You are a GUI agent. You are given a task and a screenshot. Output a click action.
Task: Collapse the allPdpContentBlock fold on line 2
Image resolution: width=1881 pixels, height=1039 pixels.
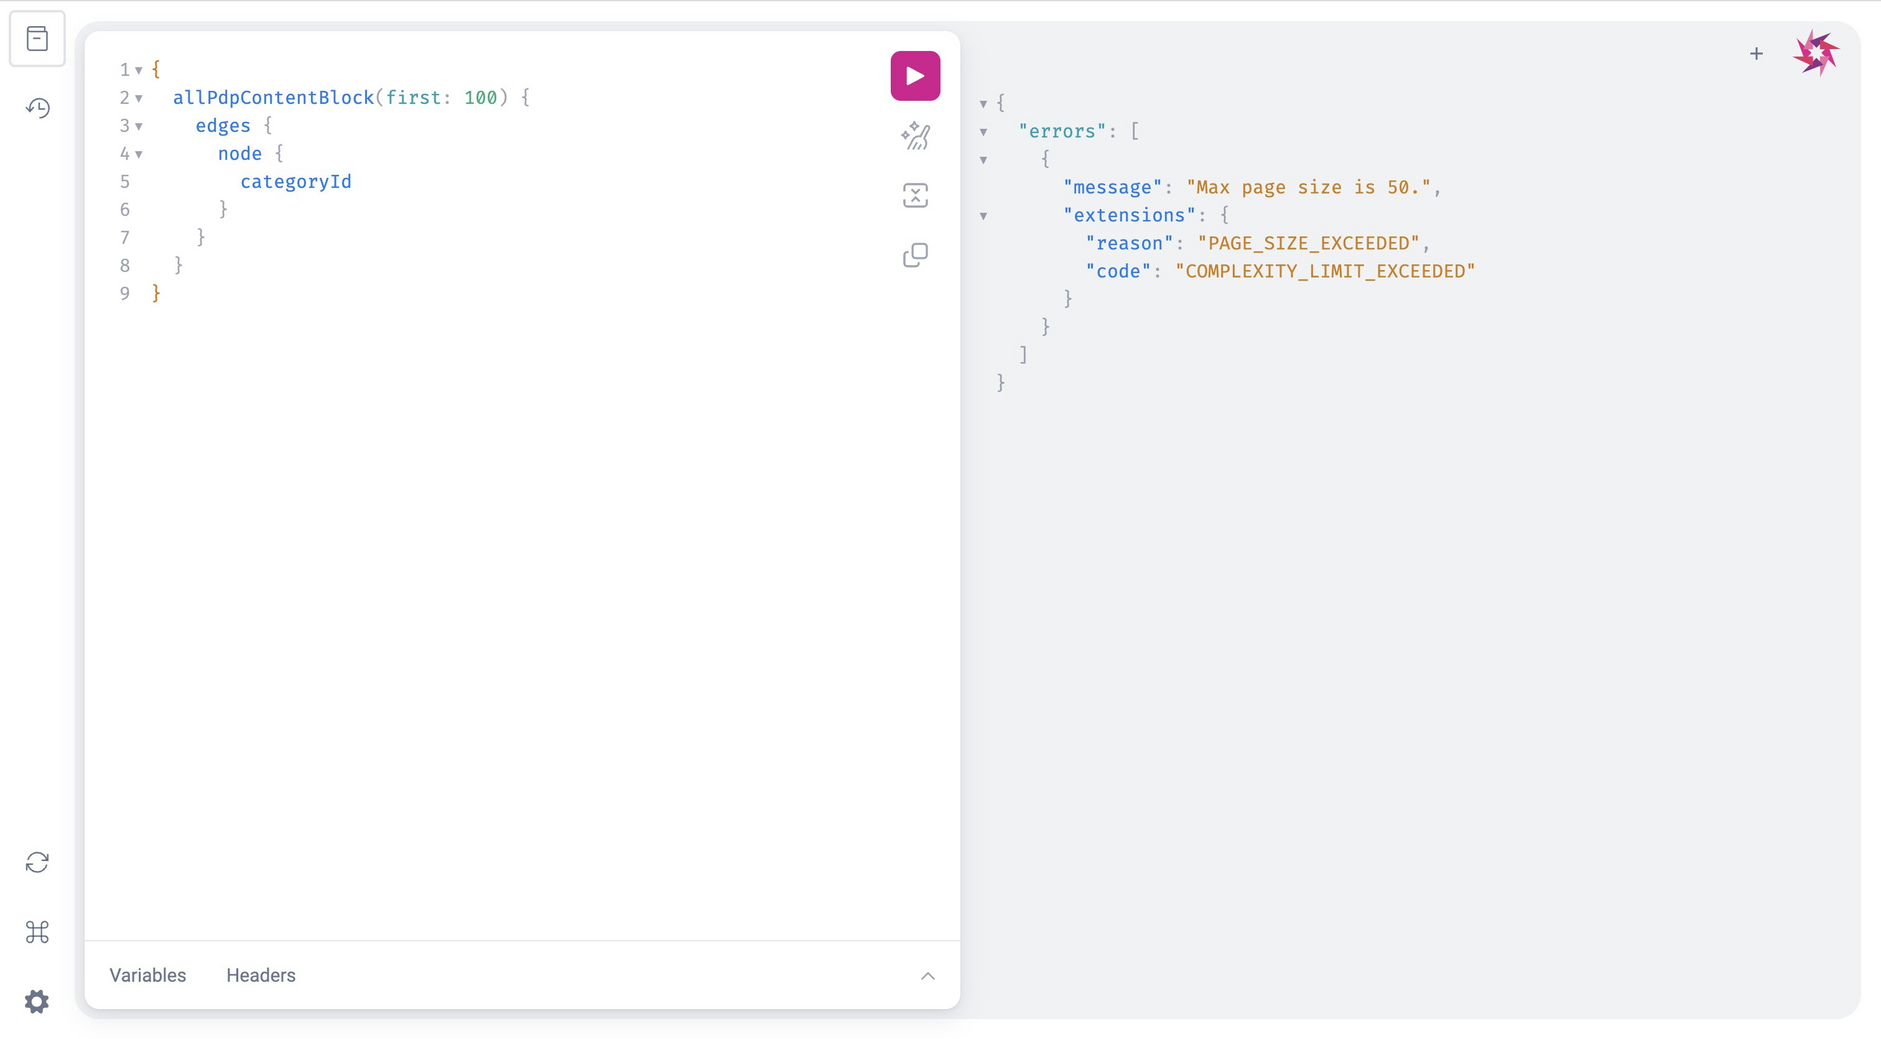[139, 98]
